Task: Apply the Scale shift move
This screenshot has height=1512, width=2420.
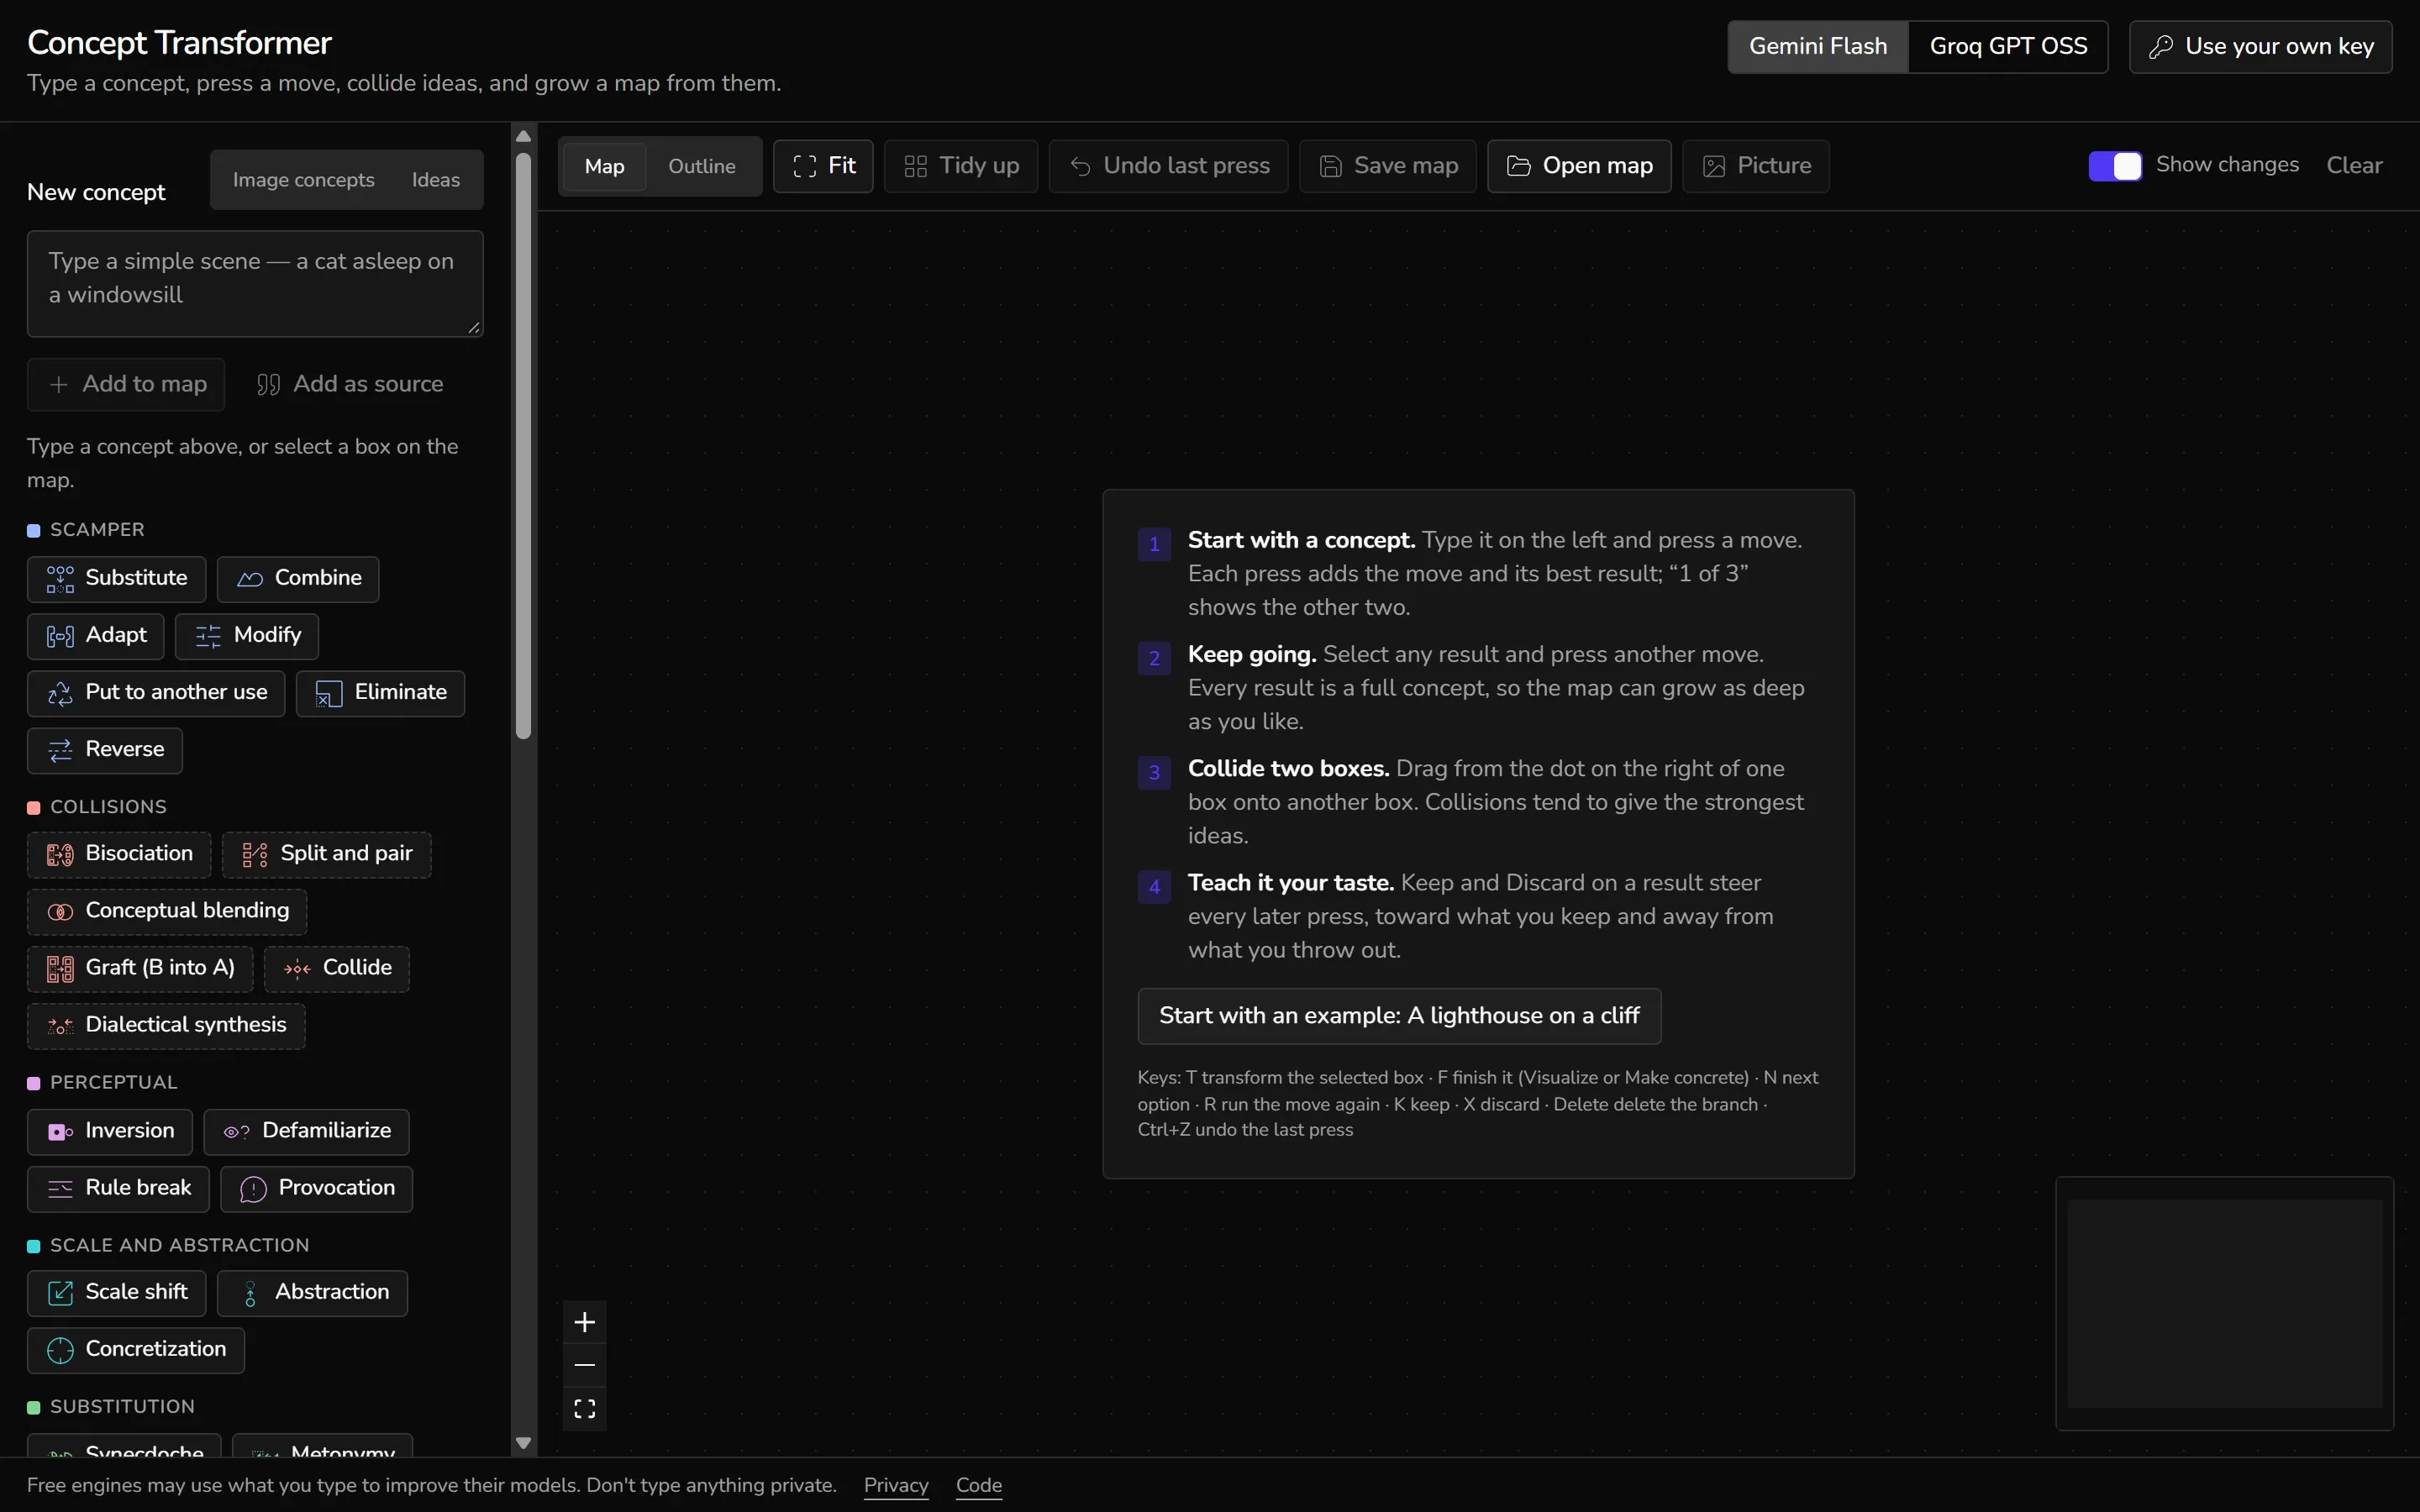Action: pos(116,1292)
